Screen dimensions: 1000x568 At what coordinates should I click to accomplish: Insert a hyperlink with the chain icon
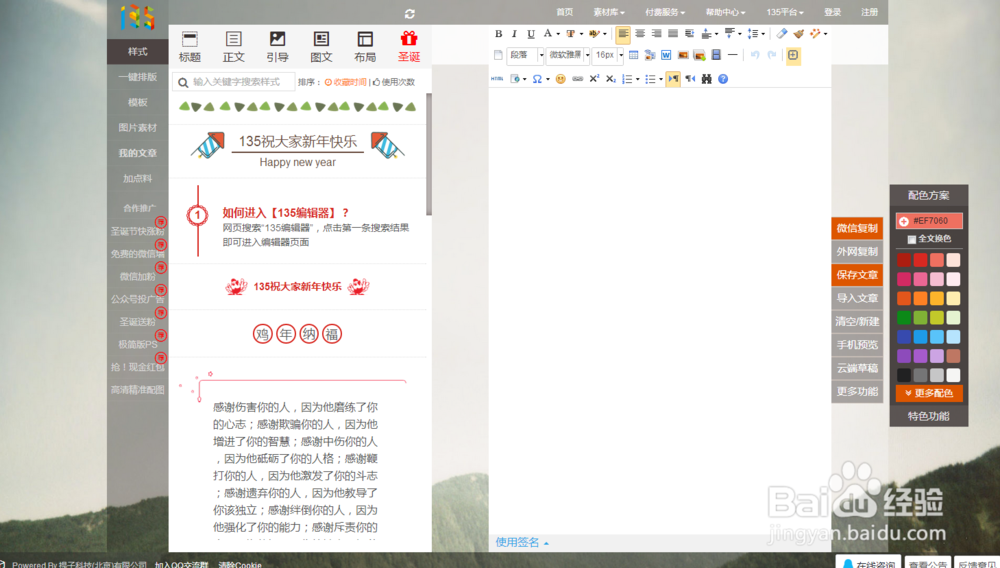click(577, 79)
